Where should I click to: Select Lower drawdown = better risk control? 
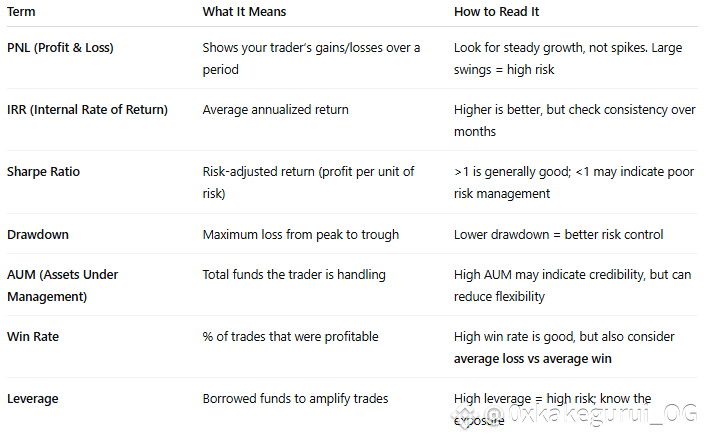[558, 235]
